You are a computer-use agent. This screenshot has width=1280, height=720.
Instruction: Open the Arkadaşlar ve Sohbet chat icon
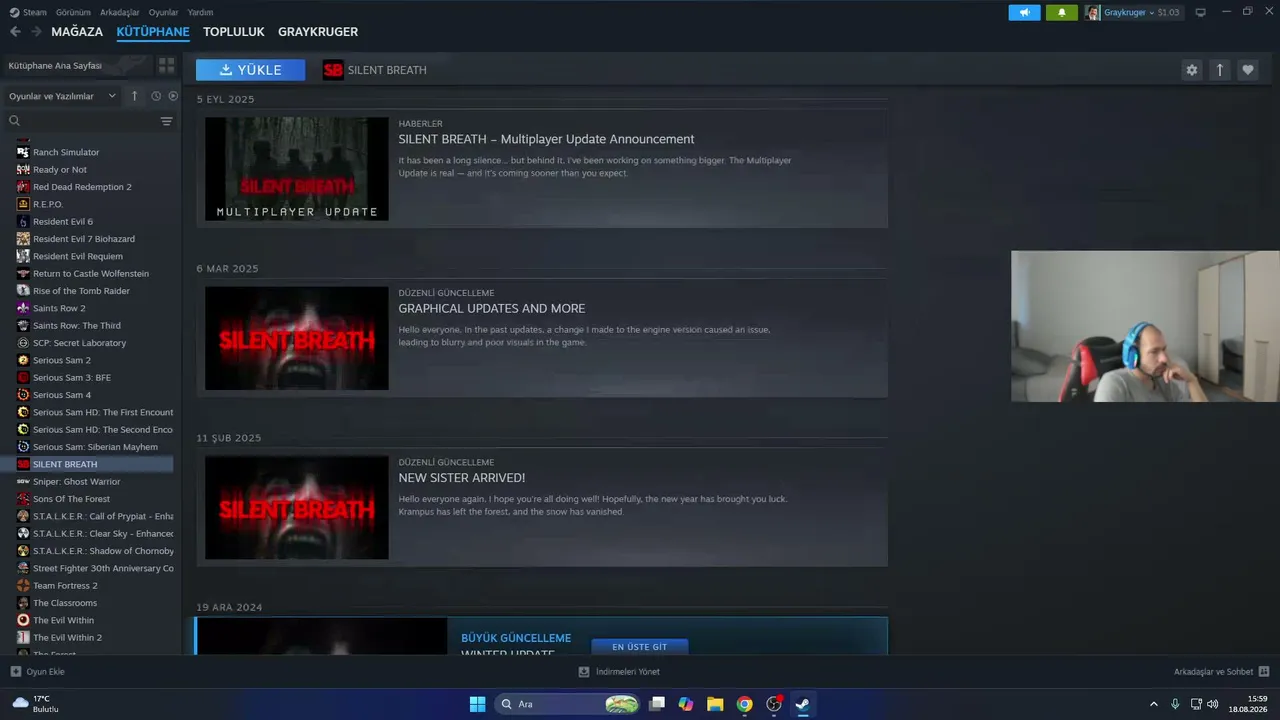coord(1264,672)
